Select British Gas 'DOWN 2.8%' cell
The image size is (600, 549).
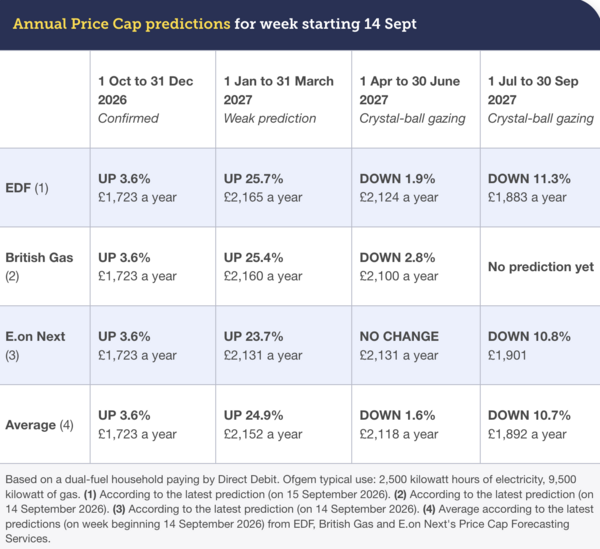416,267
